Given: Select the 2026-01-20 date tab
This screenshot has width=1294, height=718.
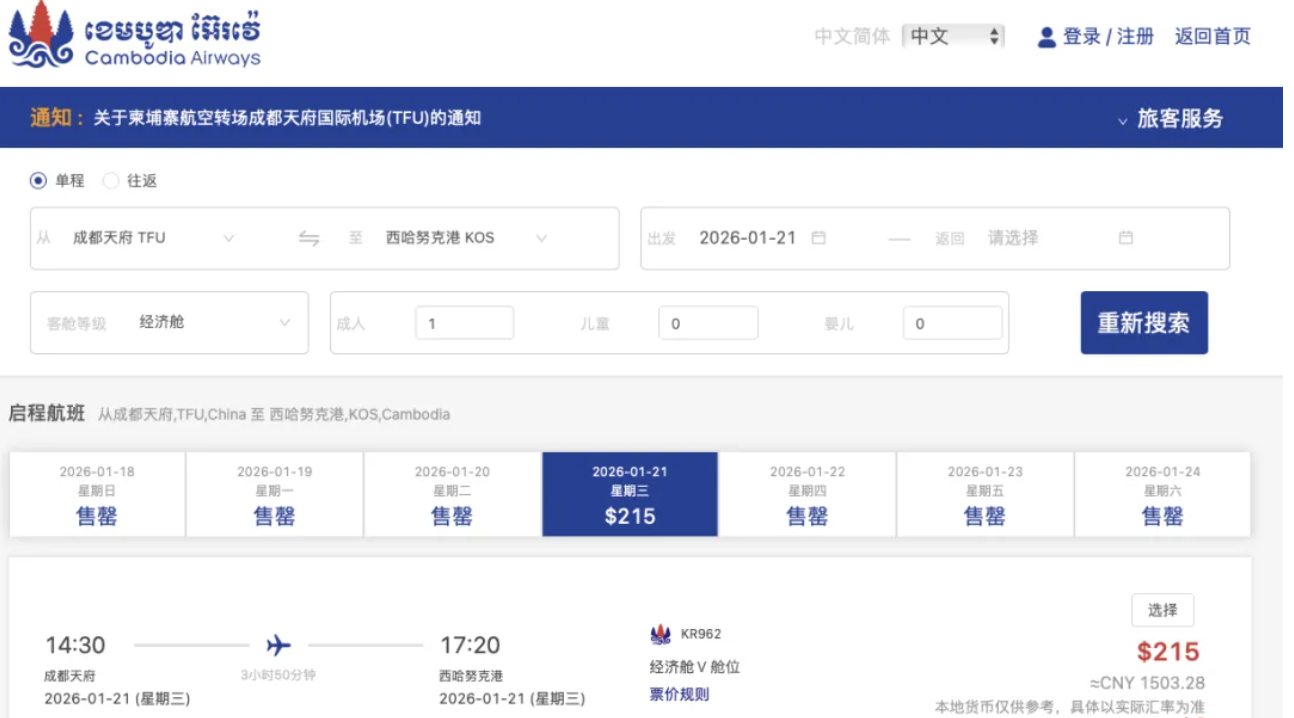Looking at the screenshot, I should tap(452, 494).
